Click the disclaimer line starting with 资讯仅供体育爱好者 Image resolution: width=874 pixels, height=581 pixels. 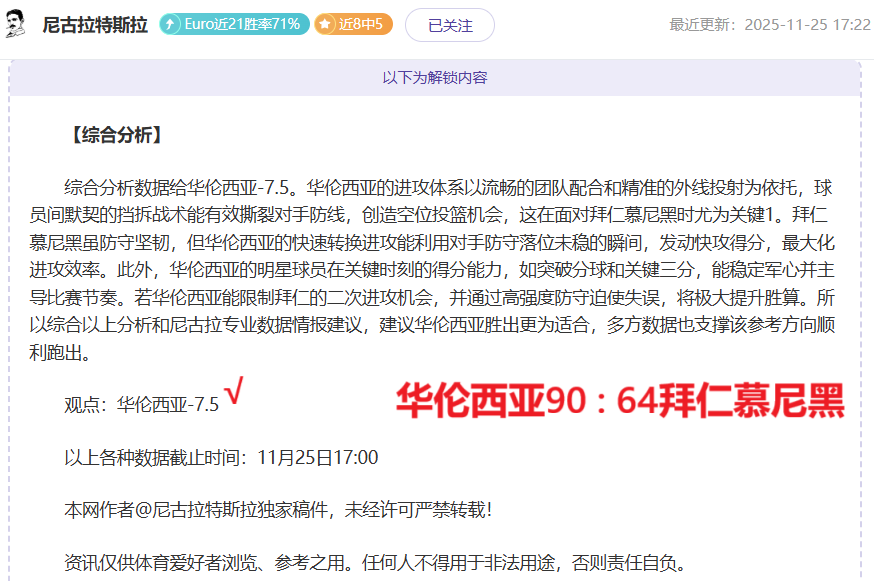(375, 563)
